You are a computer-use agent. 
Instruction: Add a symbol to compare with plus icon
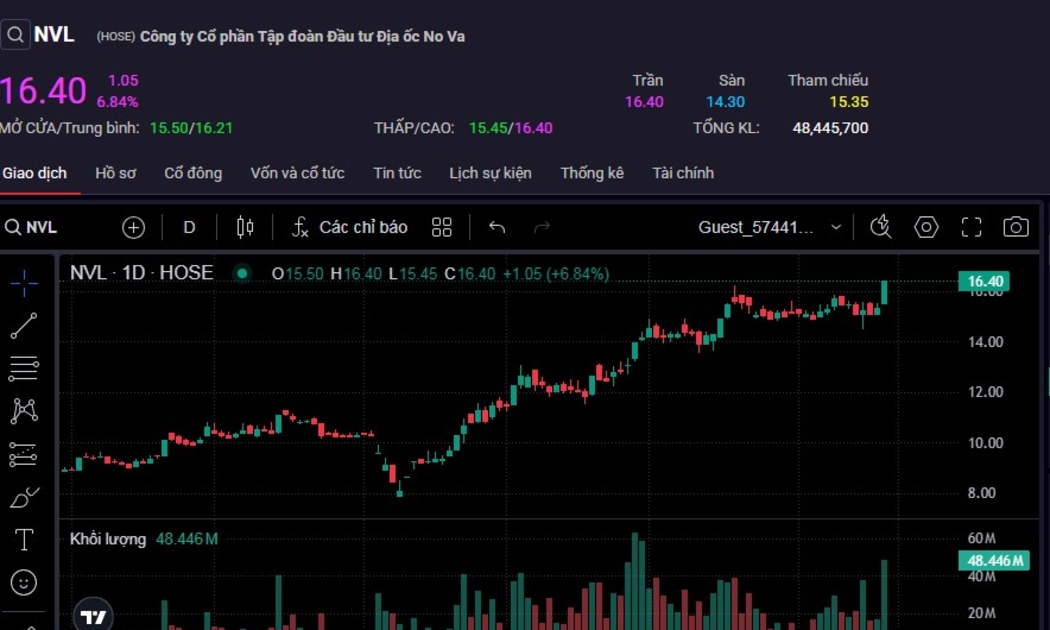pos(133,227)
